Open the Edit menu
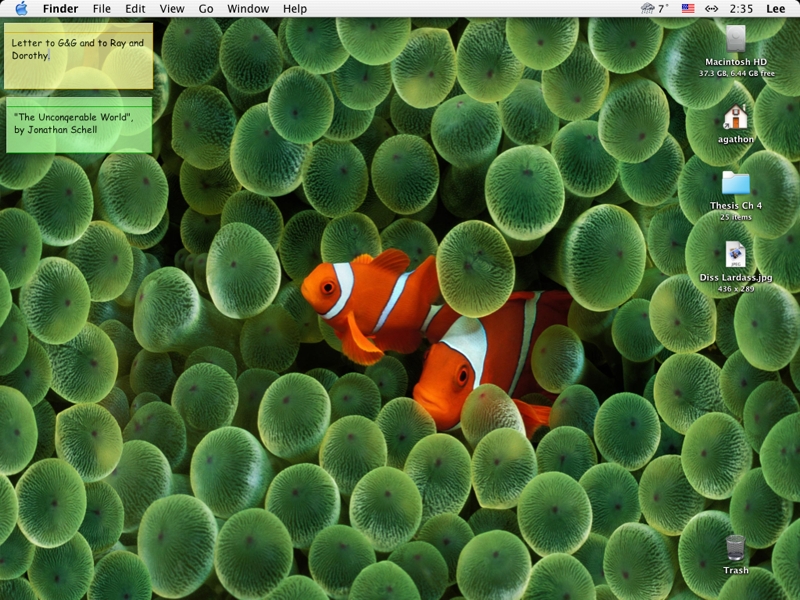The width and height of the screenshot is (800, 600). [x=135, y=9]
